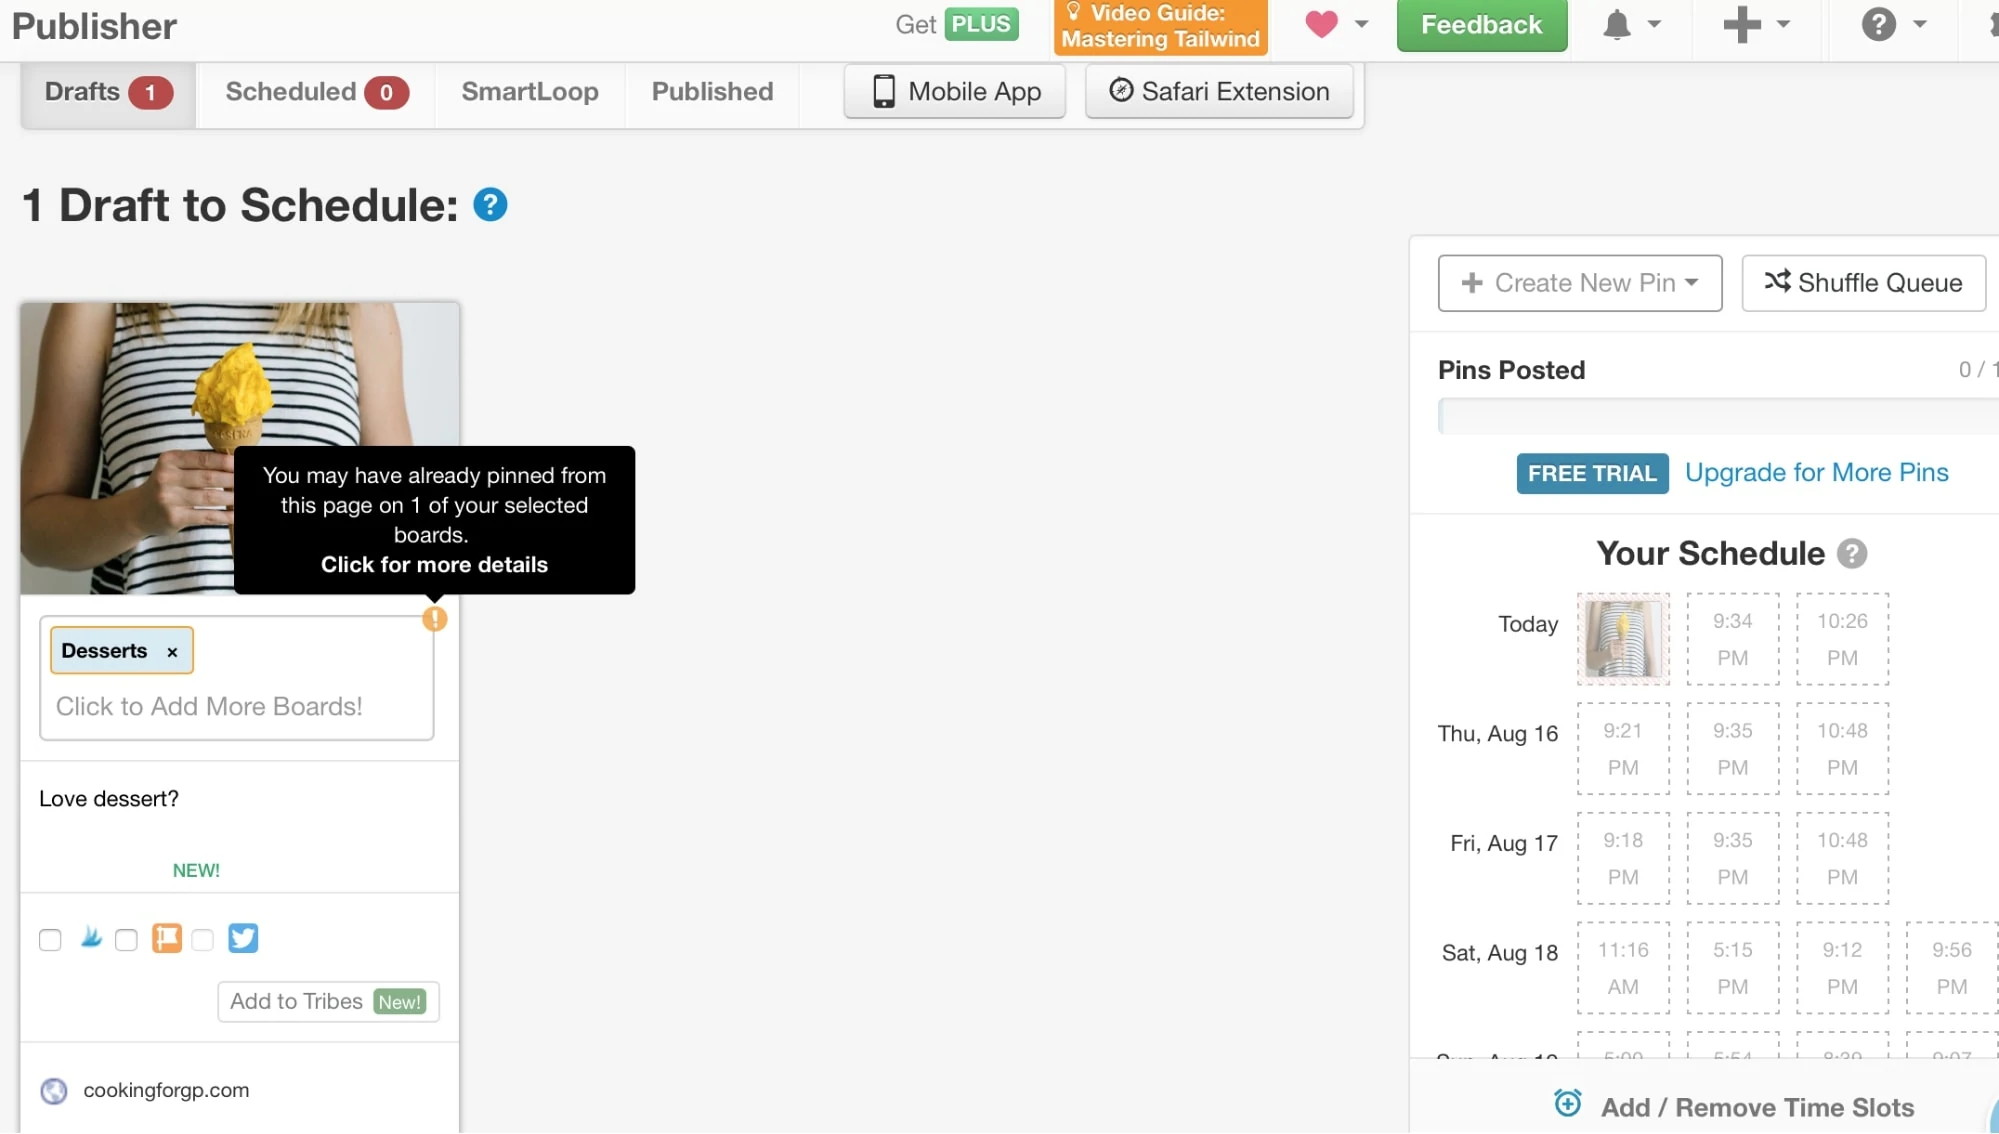Click the notifications bell icon
Screen dimensions: 1999x1134
pyautogui.click(x=1617, y=25)
